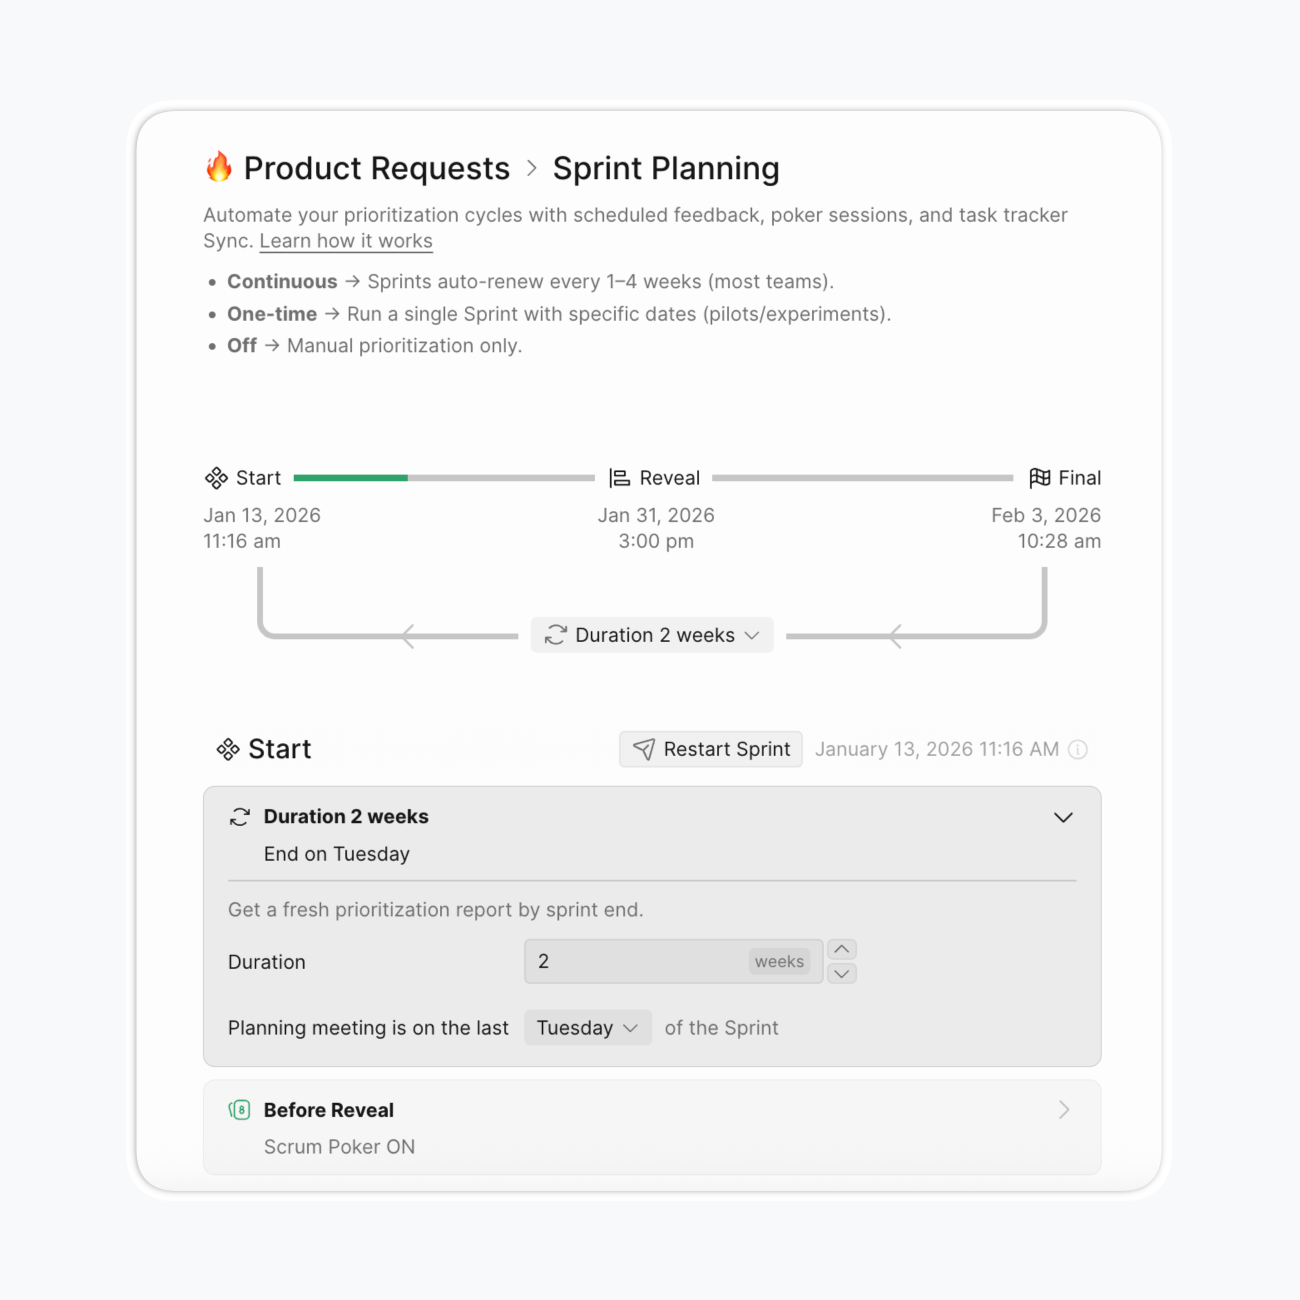The width and height of the screenshot is (1300, 1300).
Task: Go to Product Requests breadcrumb
Action: (376, 168)
